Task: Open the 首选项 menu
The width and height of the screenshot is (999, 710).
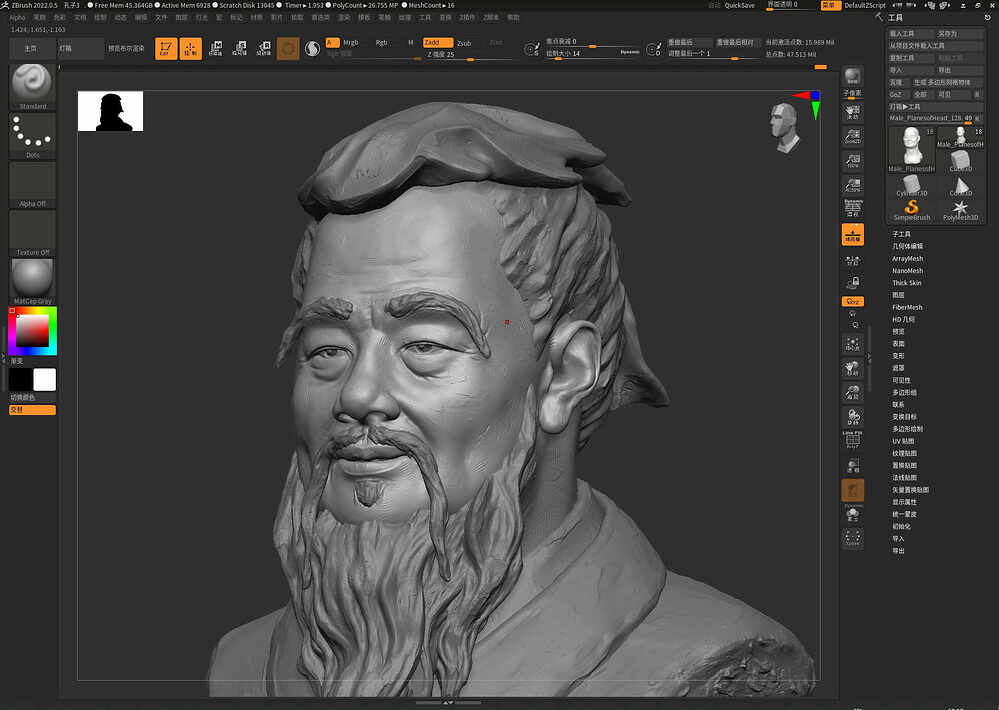Action: click(320, 18)
